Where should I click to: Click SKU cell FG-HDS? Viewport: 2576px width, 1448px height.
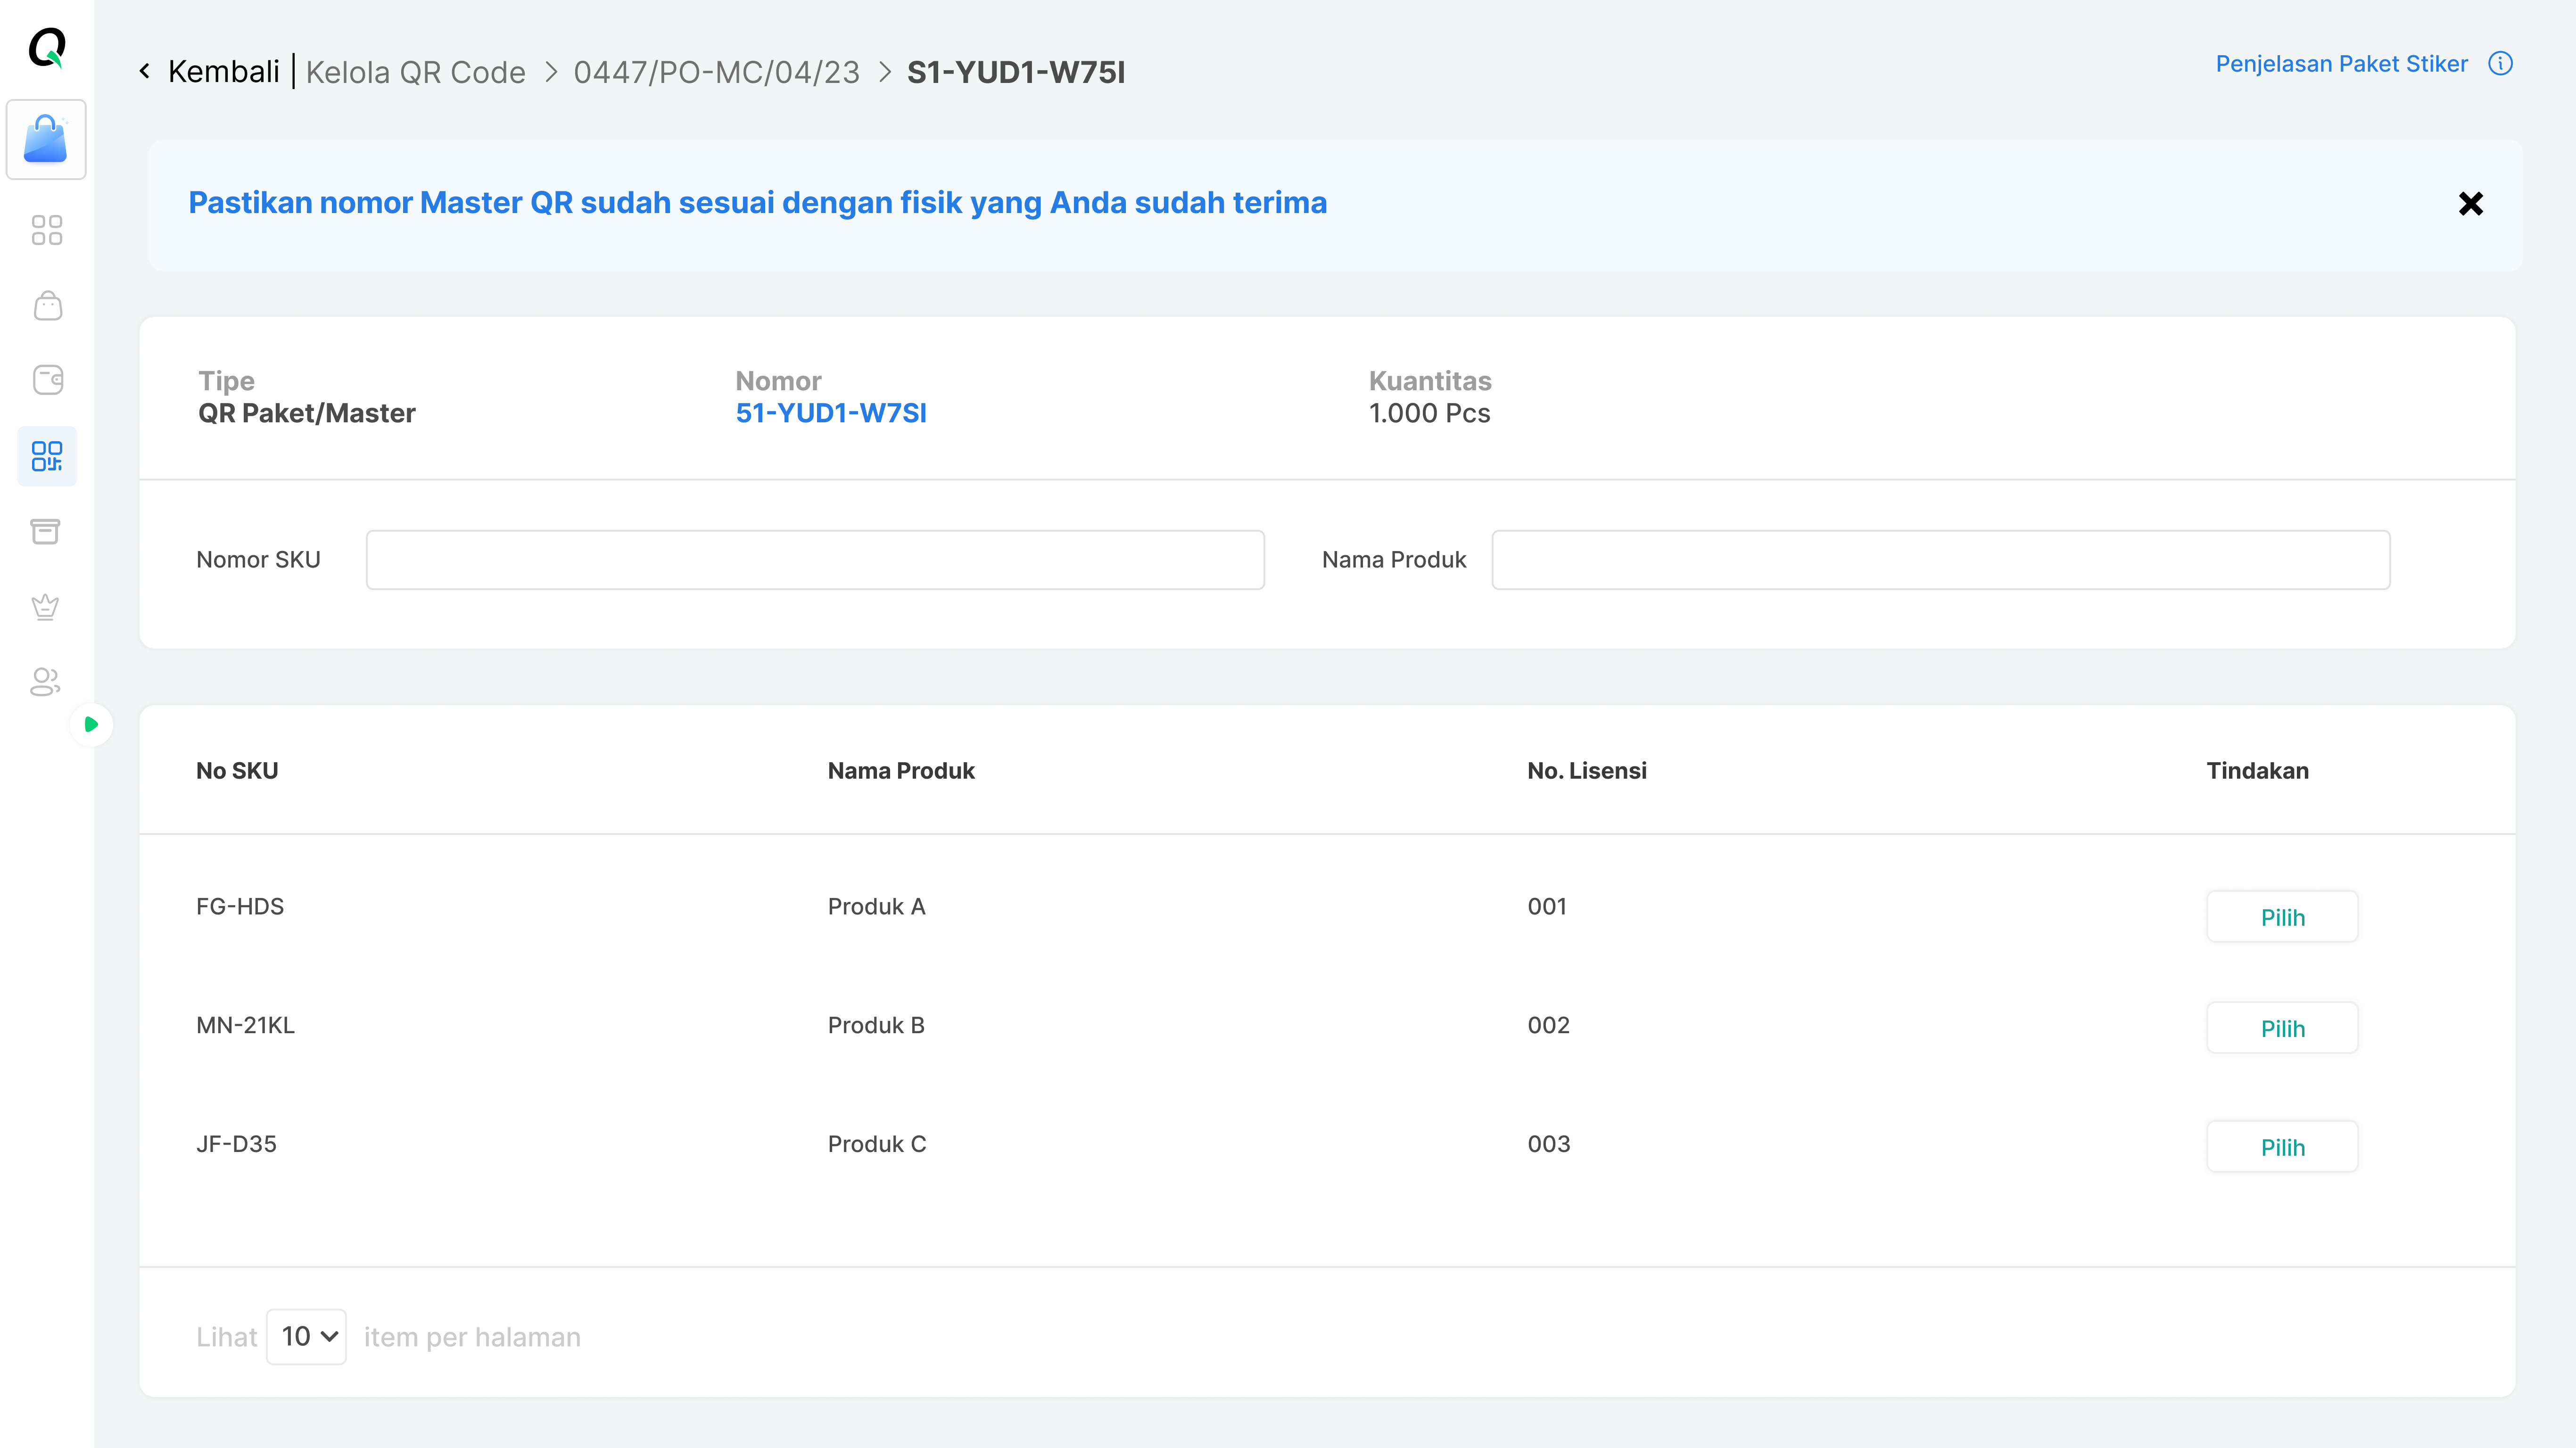pos(240,907)
